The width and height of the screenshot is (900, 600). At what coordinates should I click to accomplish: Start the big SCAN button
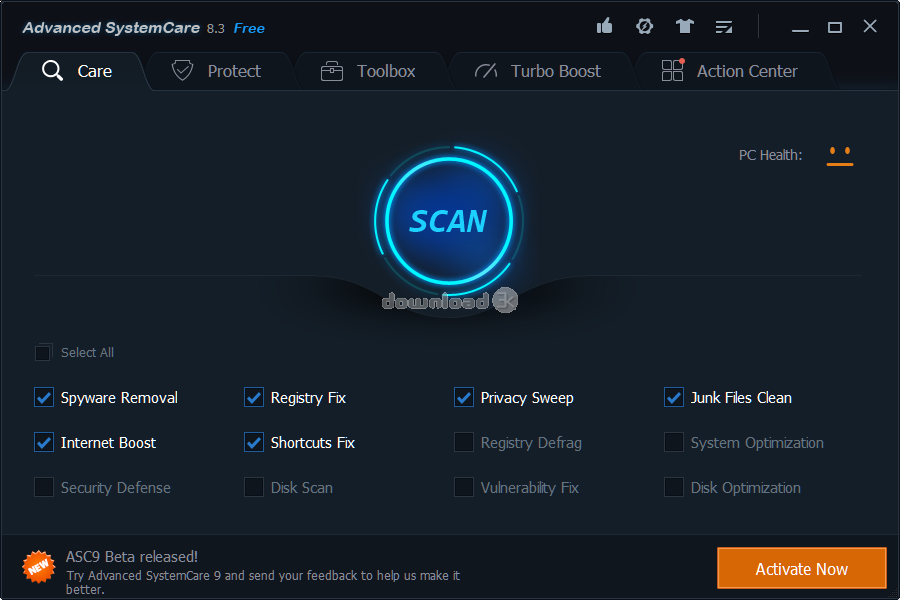pyautogui.click(x=449, y=220)
